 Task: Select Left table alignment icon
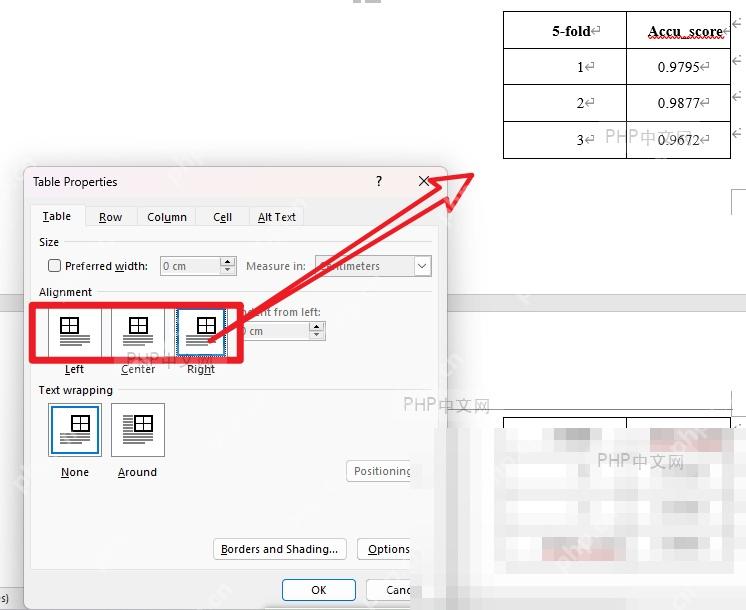click(x=75, y=332)
